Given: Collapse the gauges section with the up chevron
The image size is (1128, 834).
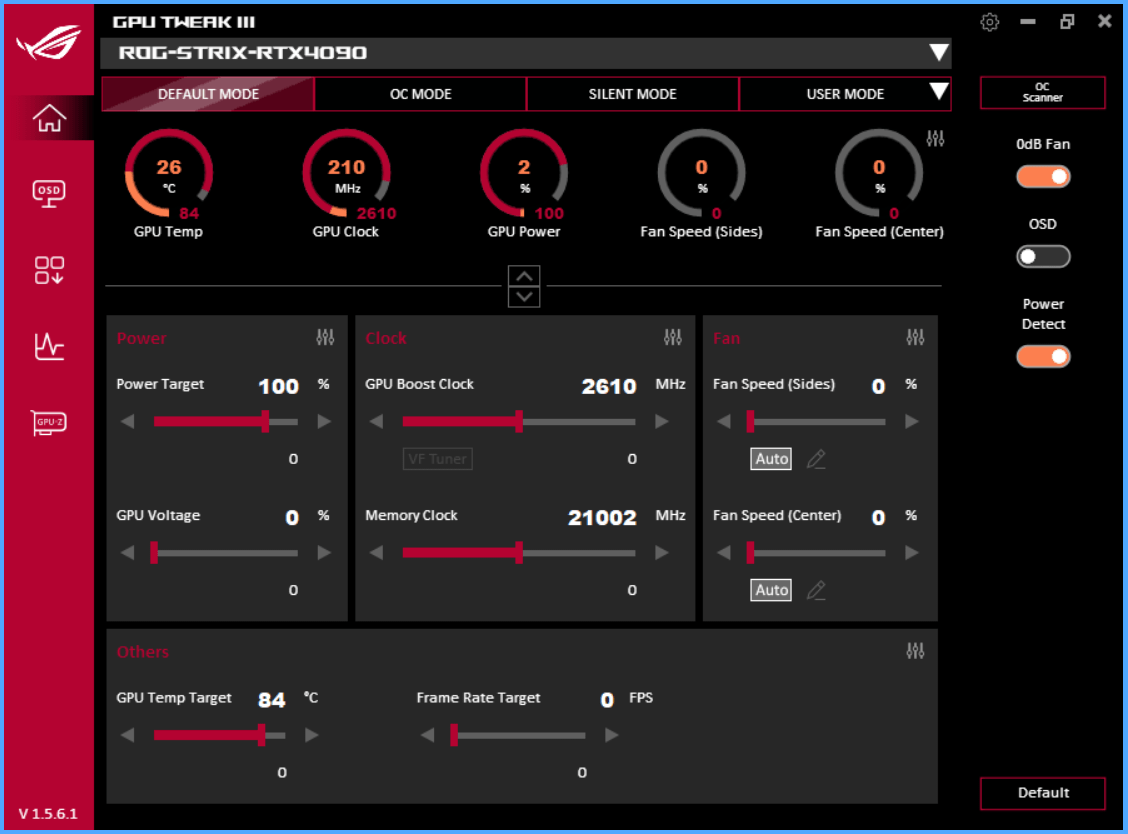Looking at the screenshot, I should coord(524,276).
